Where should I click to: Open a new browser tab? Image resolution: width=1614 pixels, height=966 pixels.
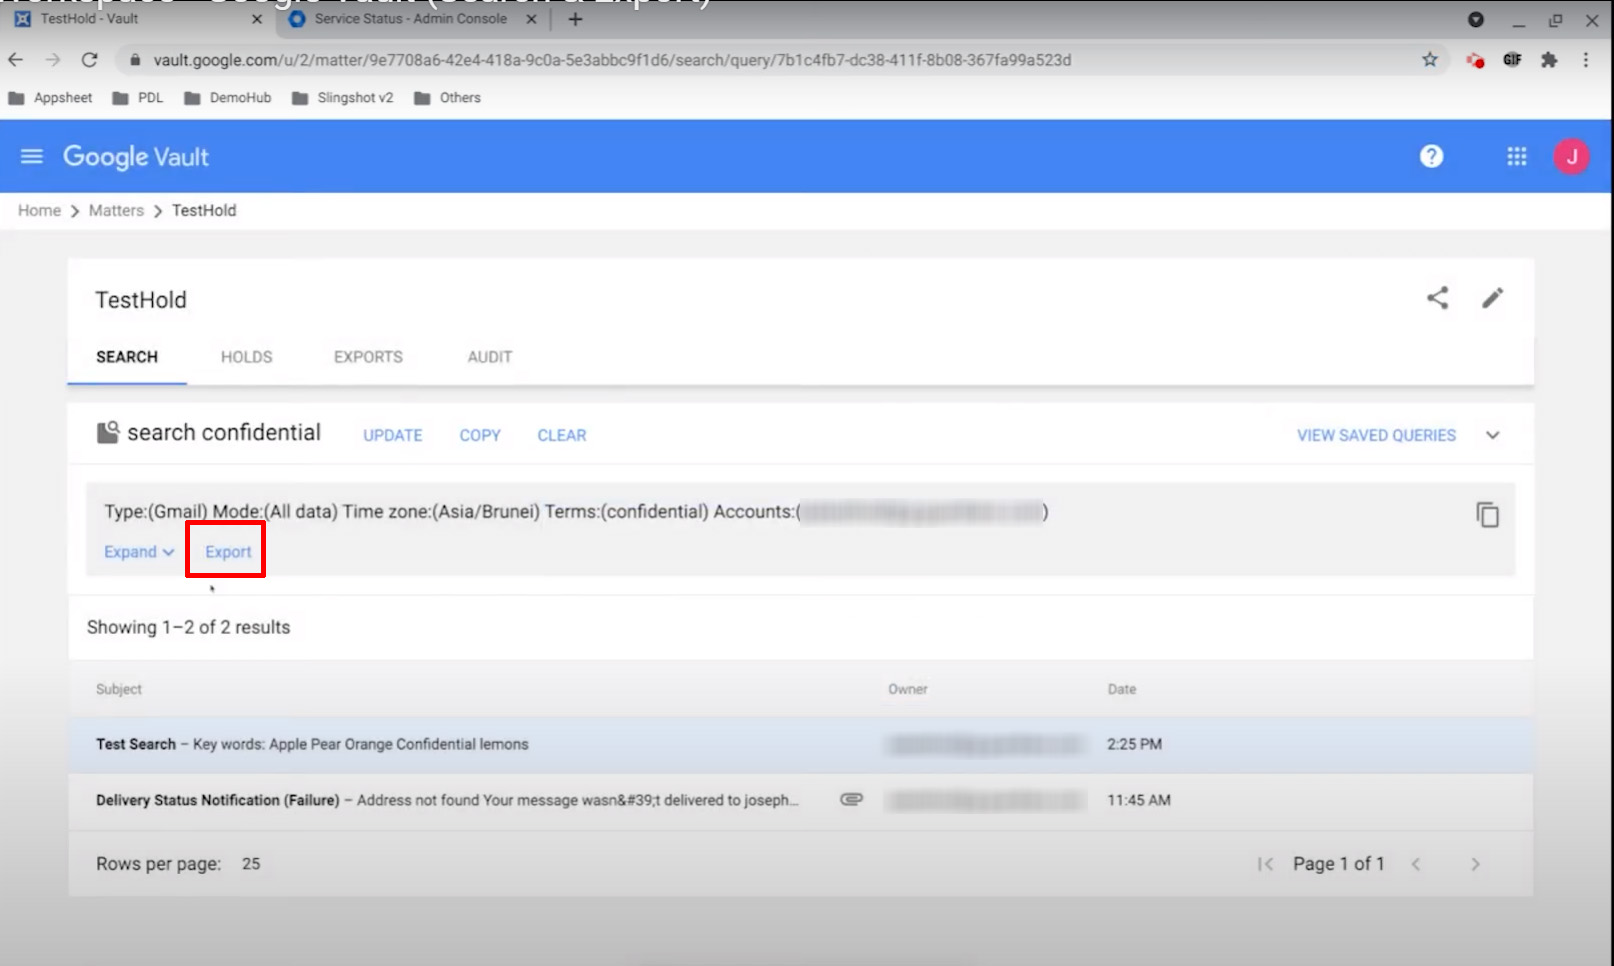[575, 19]
